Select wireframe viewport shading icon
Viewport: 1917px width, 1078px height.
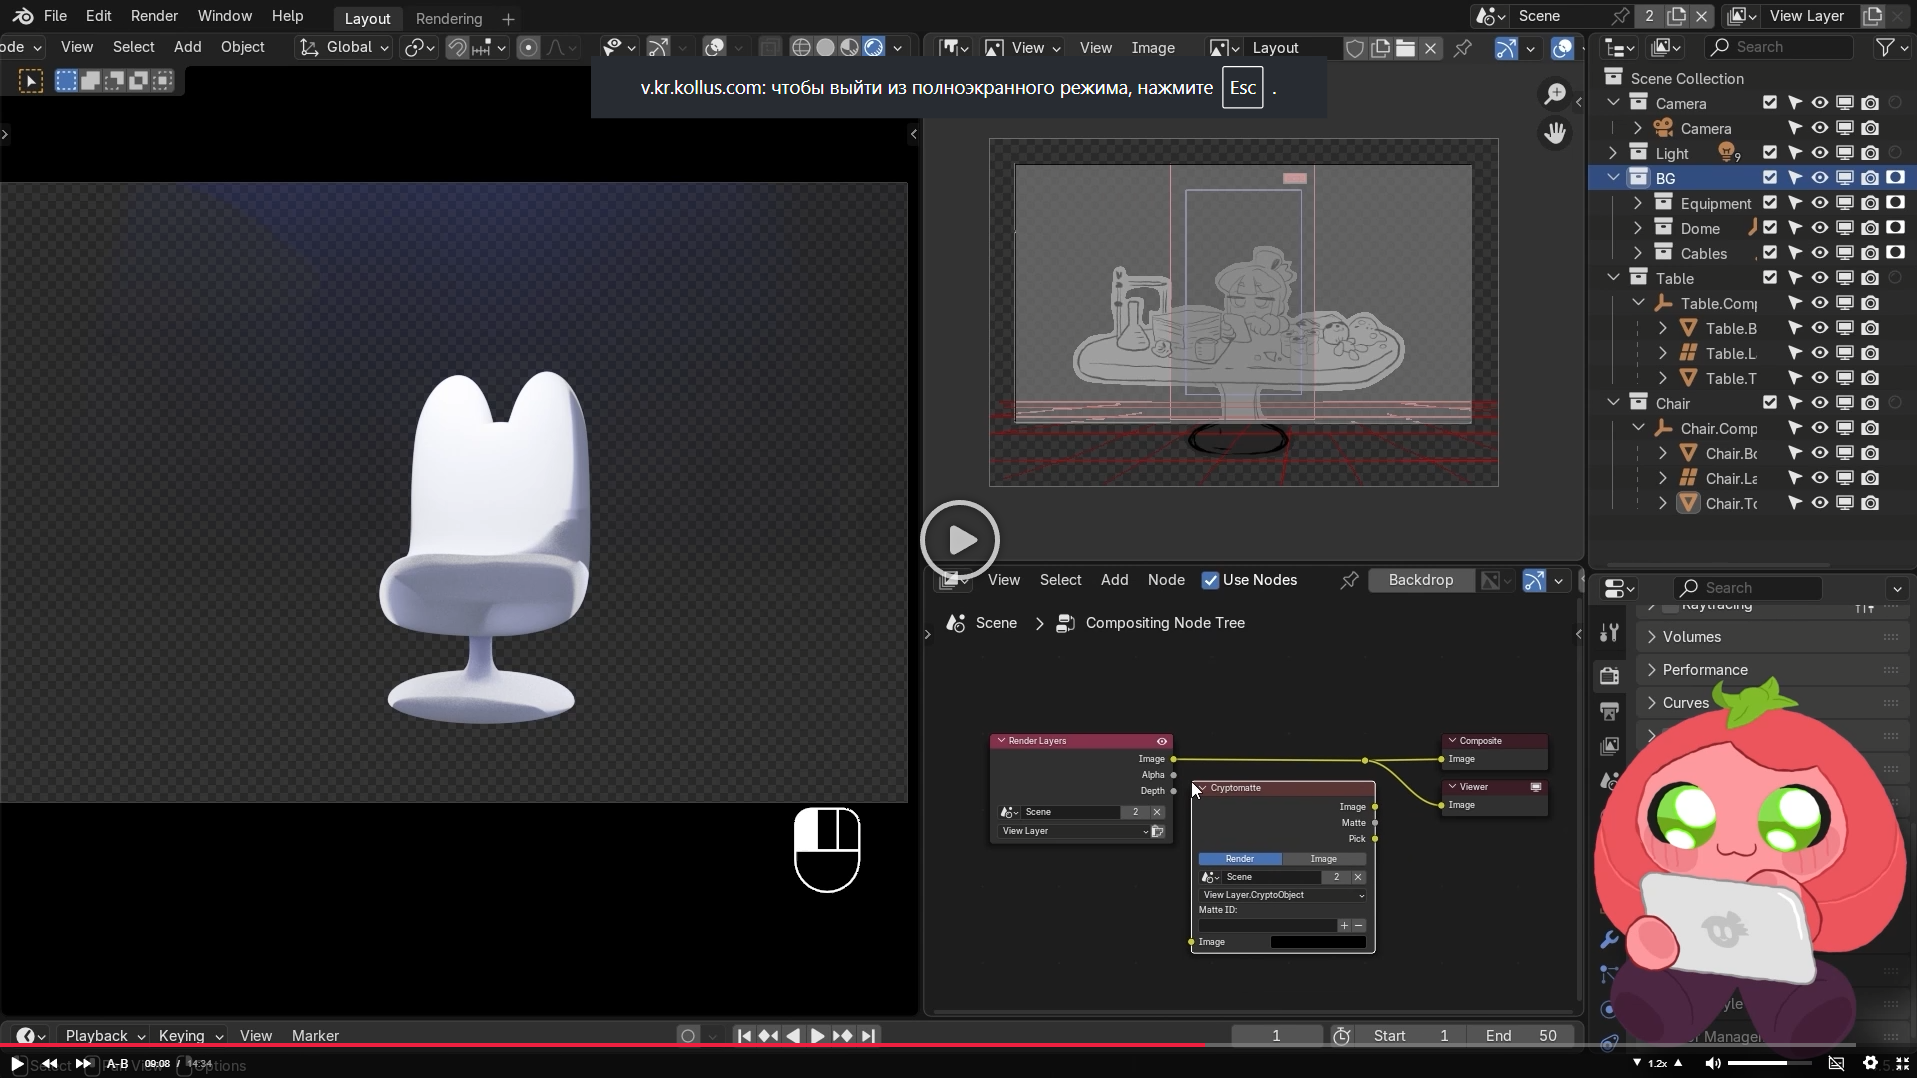(x=801, y=47)
